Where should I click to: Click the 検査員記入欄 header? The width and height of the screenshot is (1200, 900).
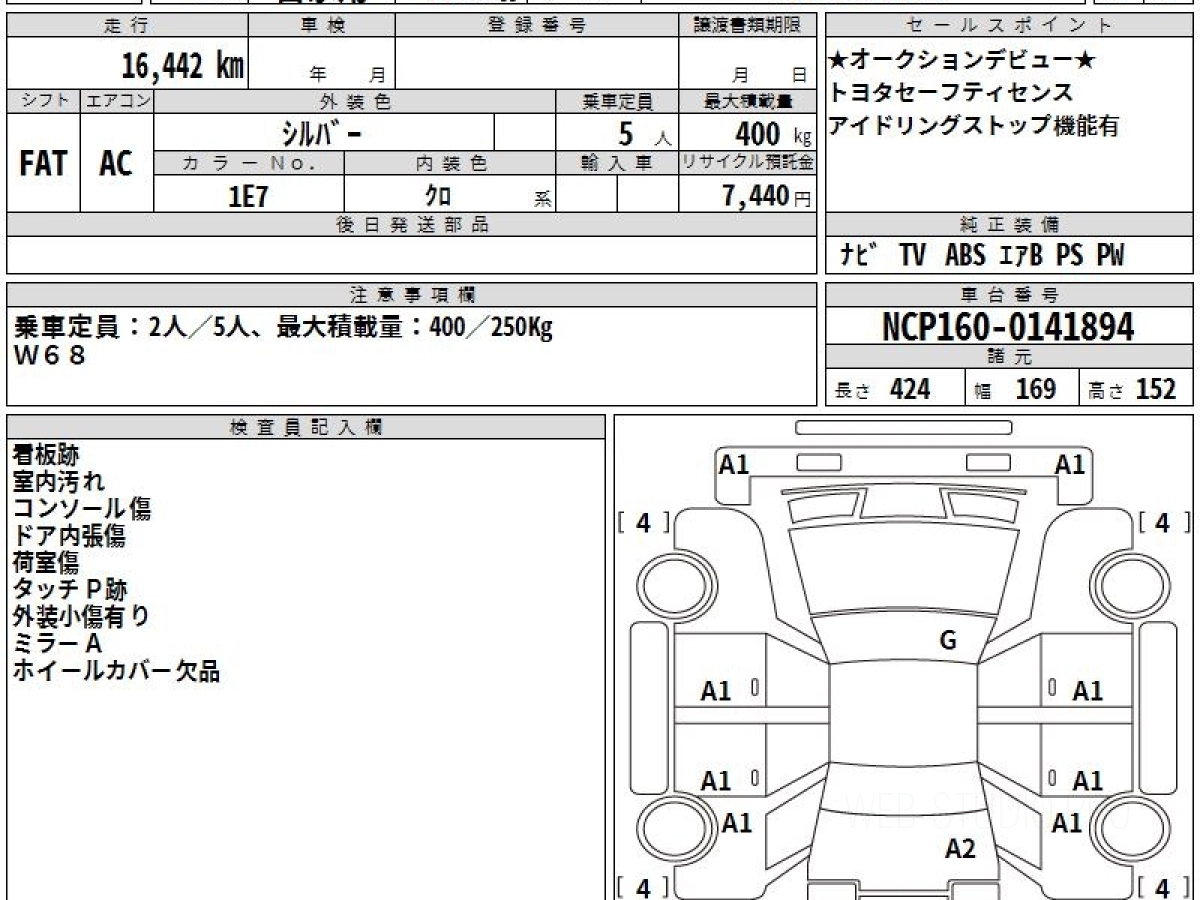pos(306,427)
